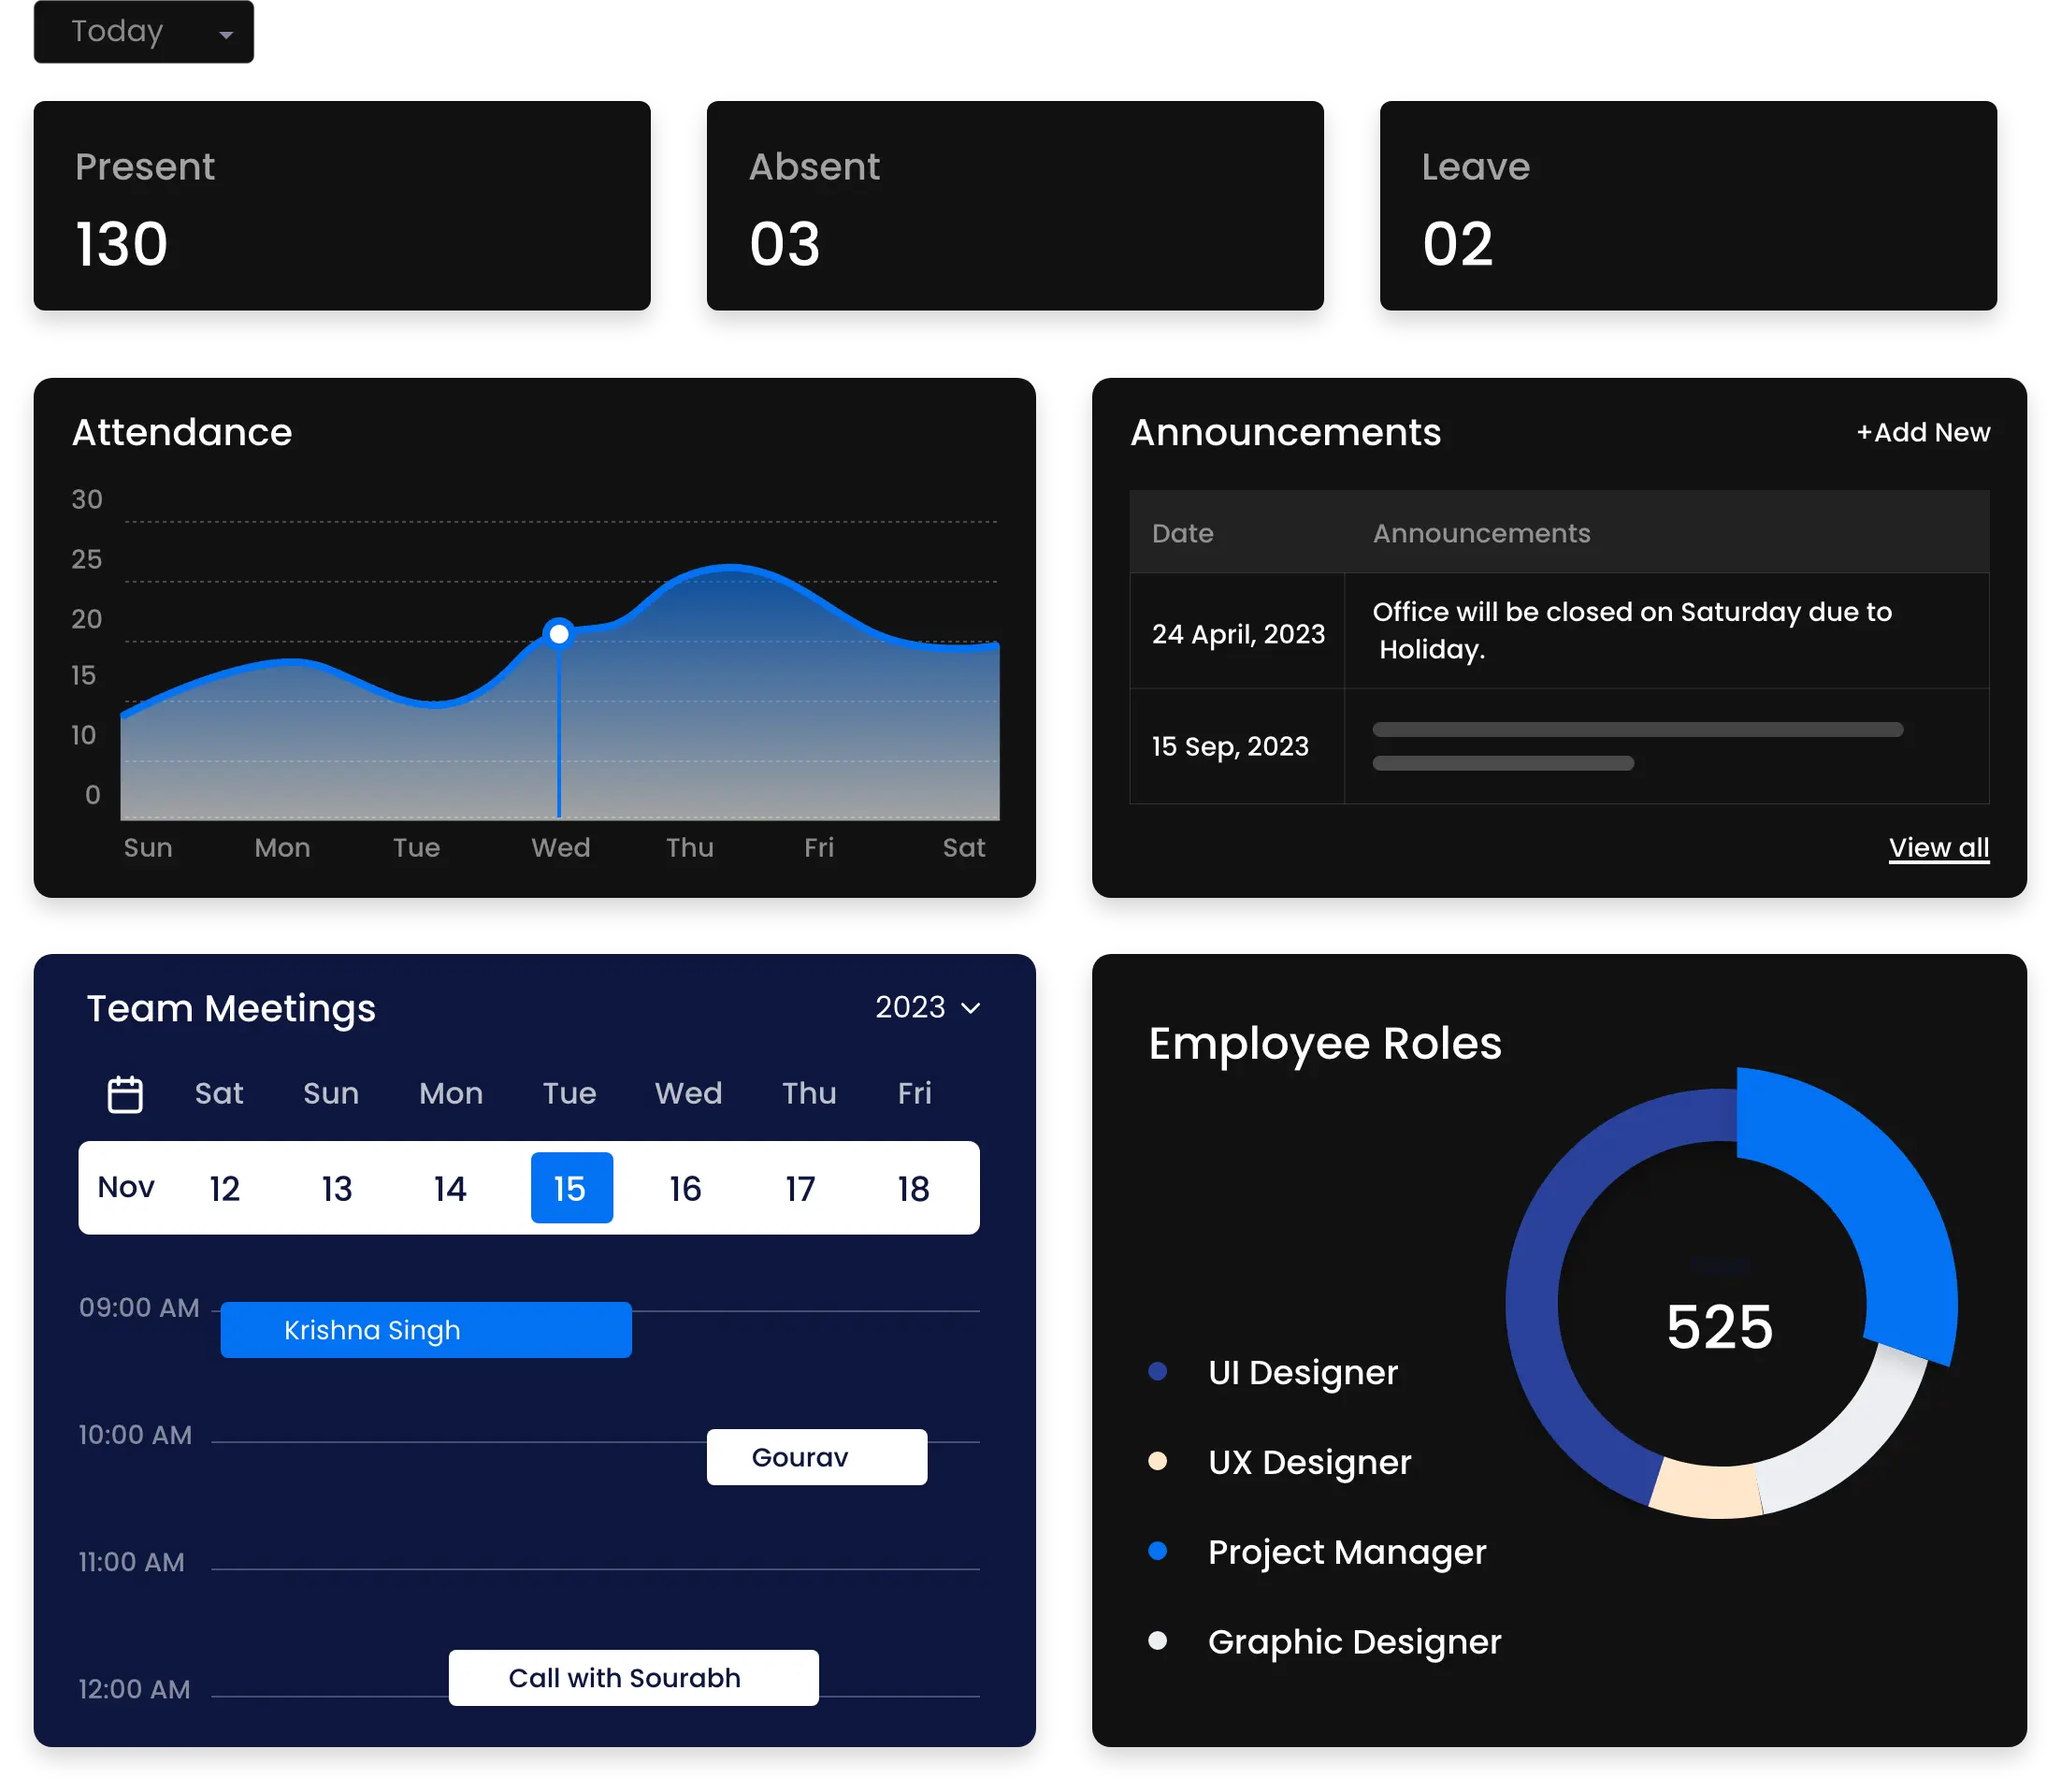This screenshot has width=2061, height=1792.
Task: Click the UX Designer legend dot
Action: pyautogui.click(x=1158, y=1460)
